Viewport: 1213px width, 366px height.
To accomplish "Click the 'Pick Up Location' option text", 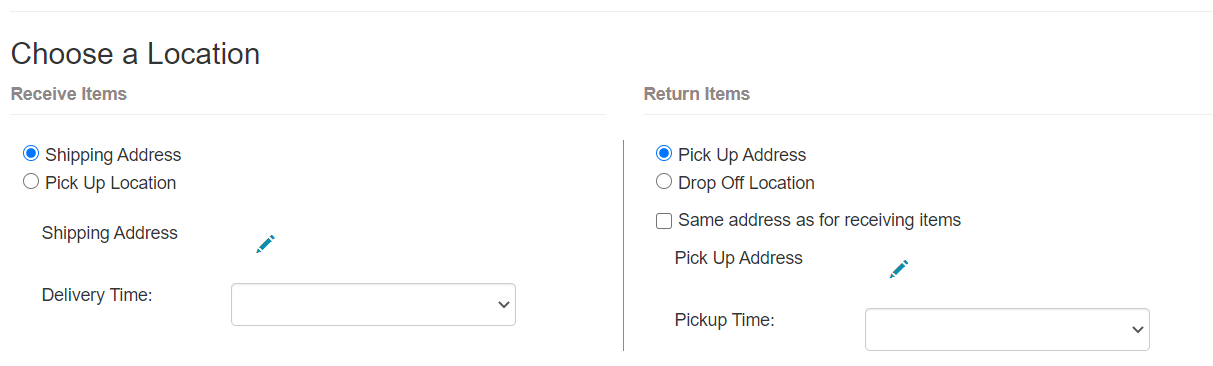I will pos(110,183).
